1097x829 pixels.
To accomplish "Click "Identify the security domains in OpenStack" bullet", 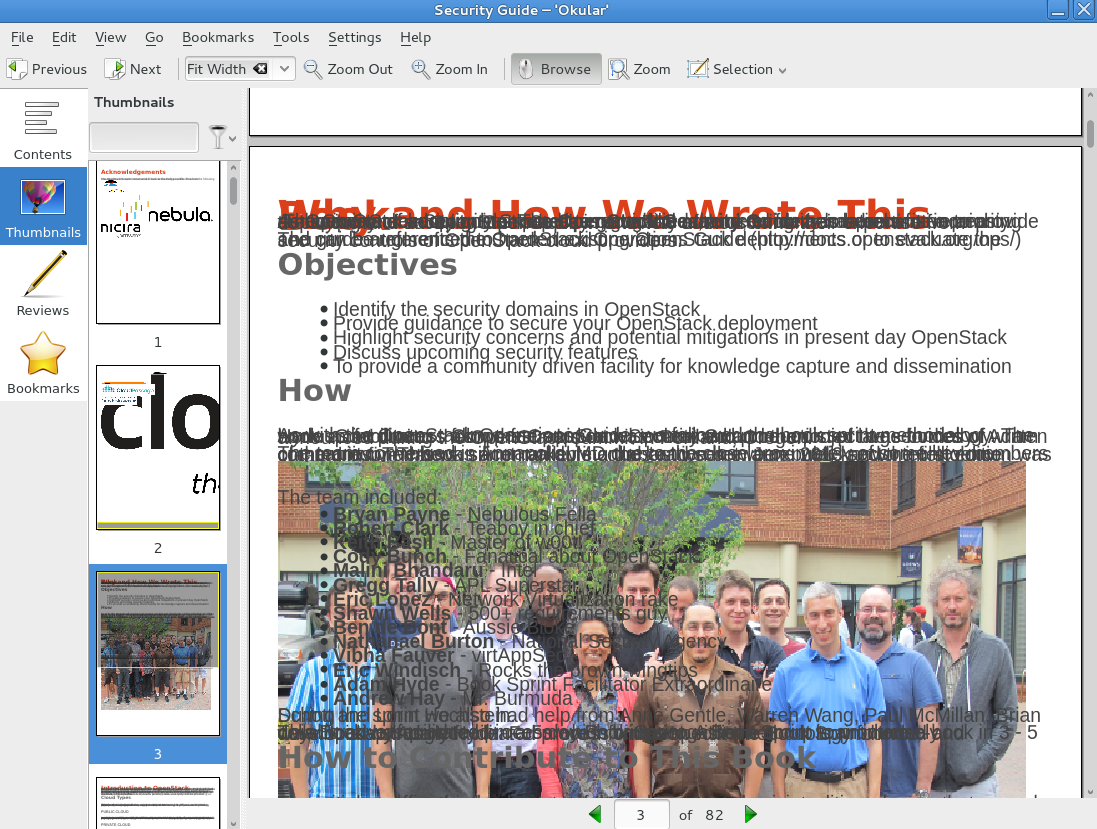I will click(516, 309).
